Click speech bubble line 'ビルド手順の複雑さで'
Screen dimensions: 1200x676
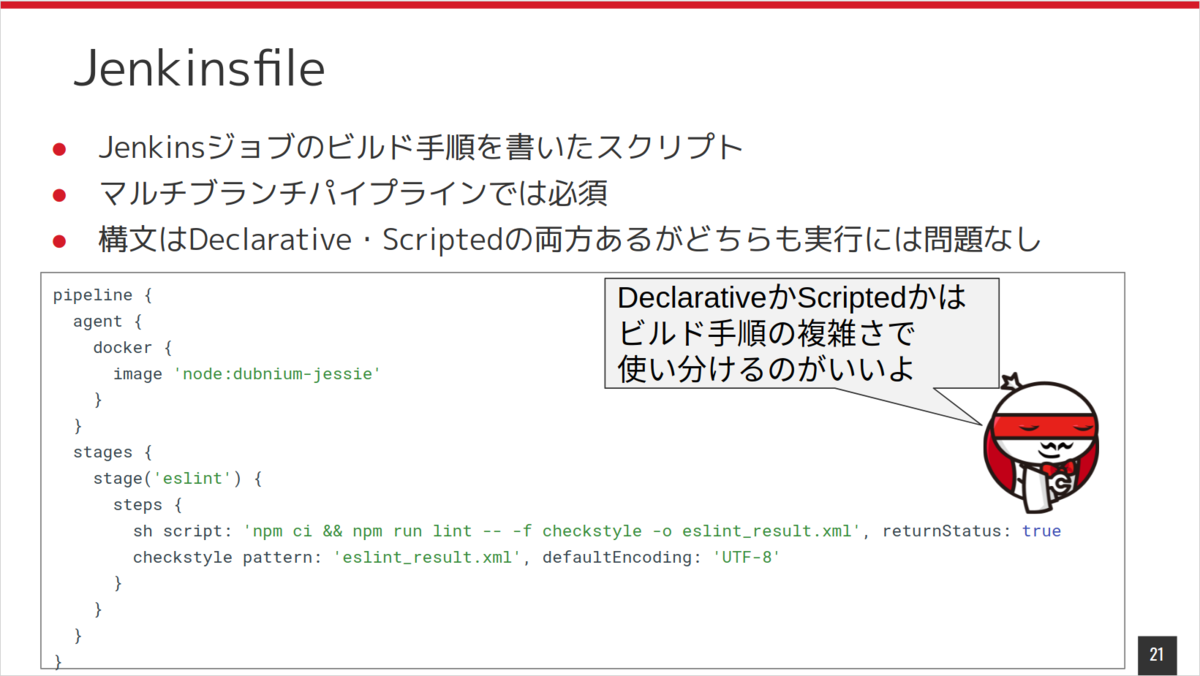pyautogui.click(x=768, y=333)
